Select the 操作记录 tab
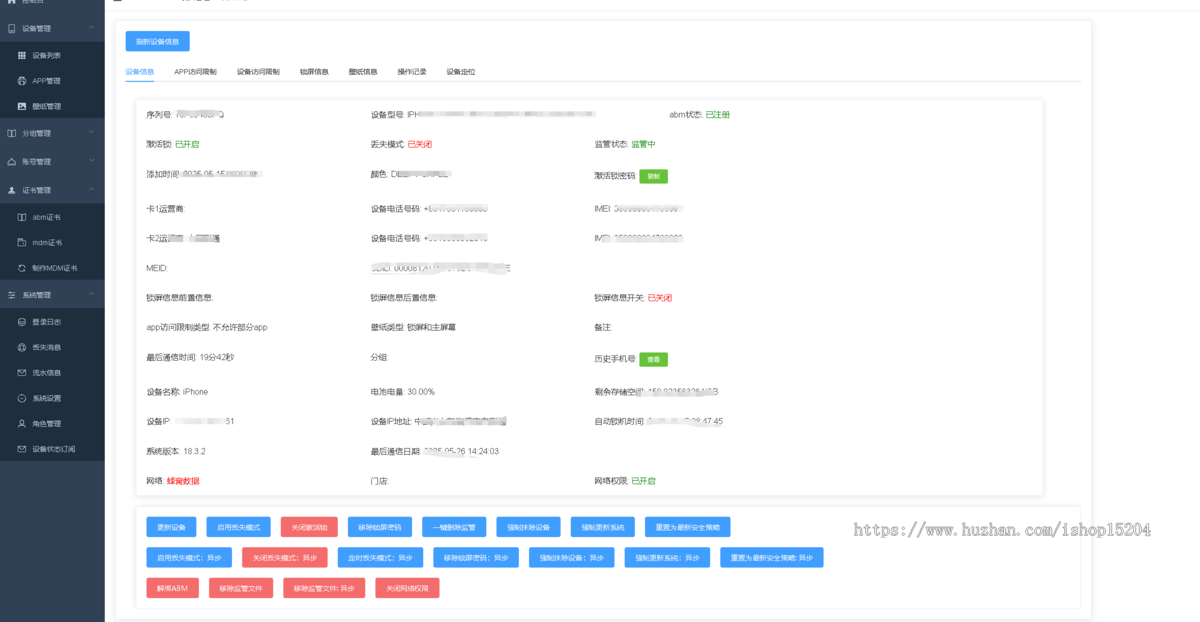 pyautogui.click(x=412, y=72)
